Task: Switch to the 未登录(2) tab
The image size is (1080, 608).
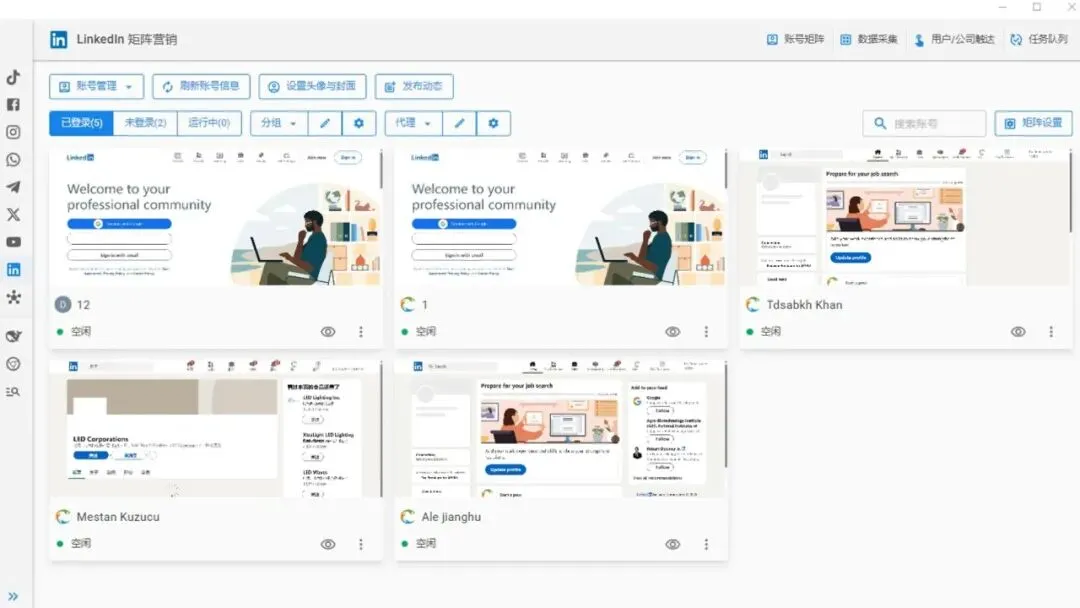Action: (145, 123)
